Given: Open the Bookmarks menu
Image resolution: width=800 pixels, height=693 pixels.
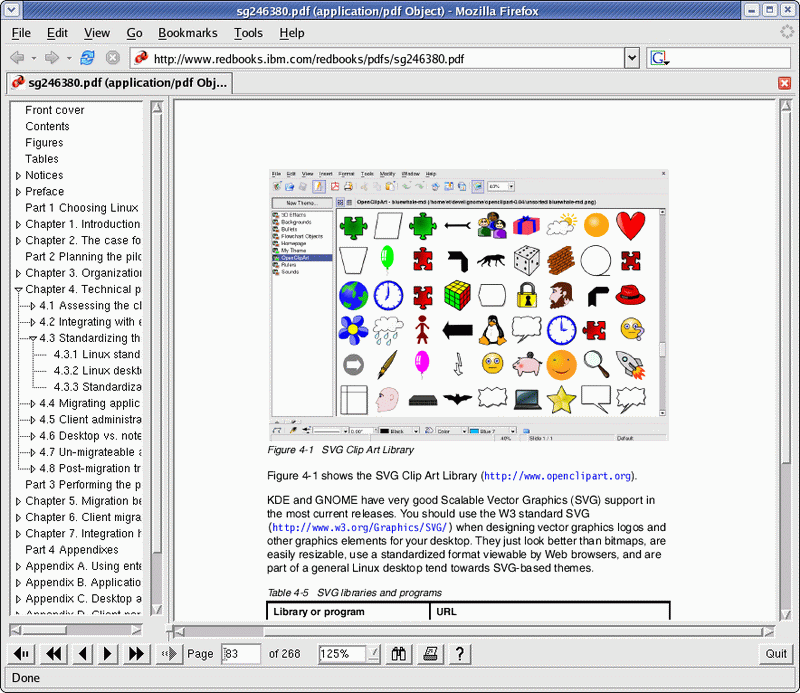Looking at the screenshot, I should coord(187,33).
